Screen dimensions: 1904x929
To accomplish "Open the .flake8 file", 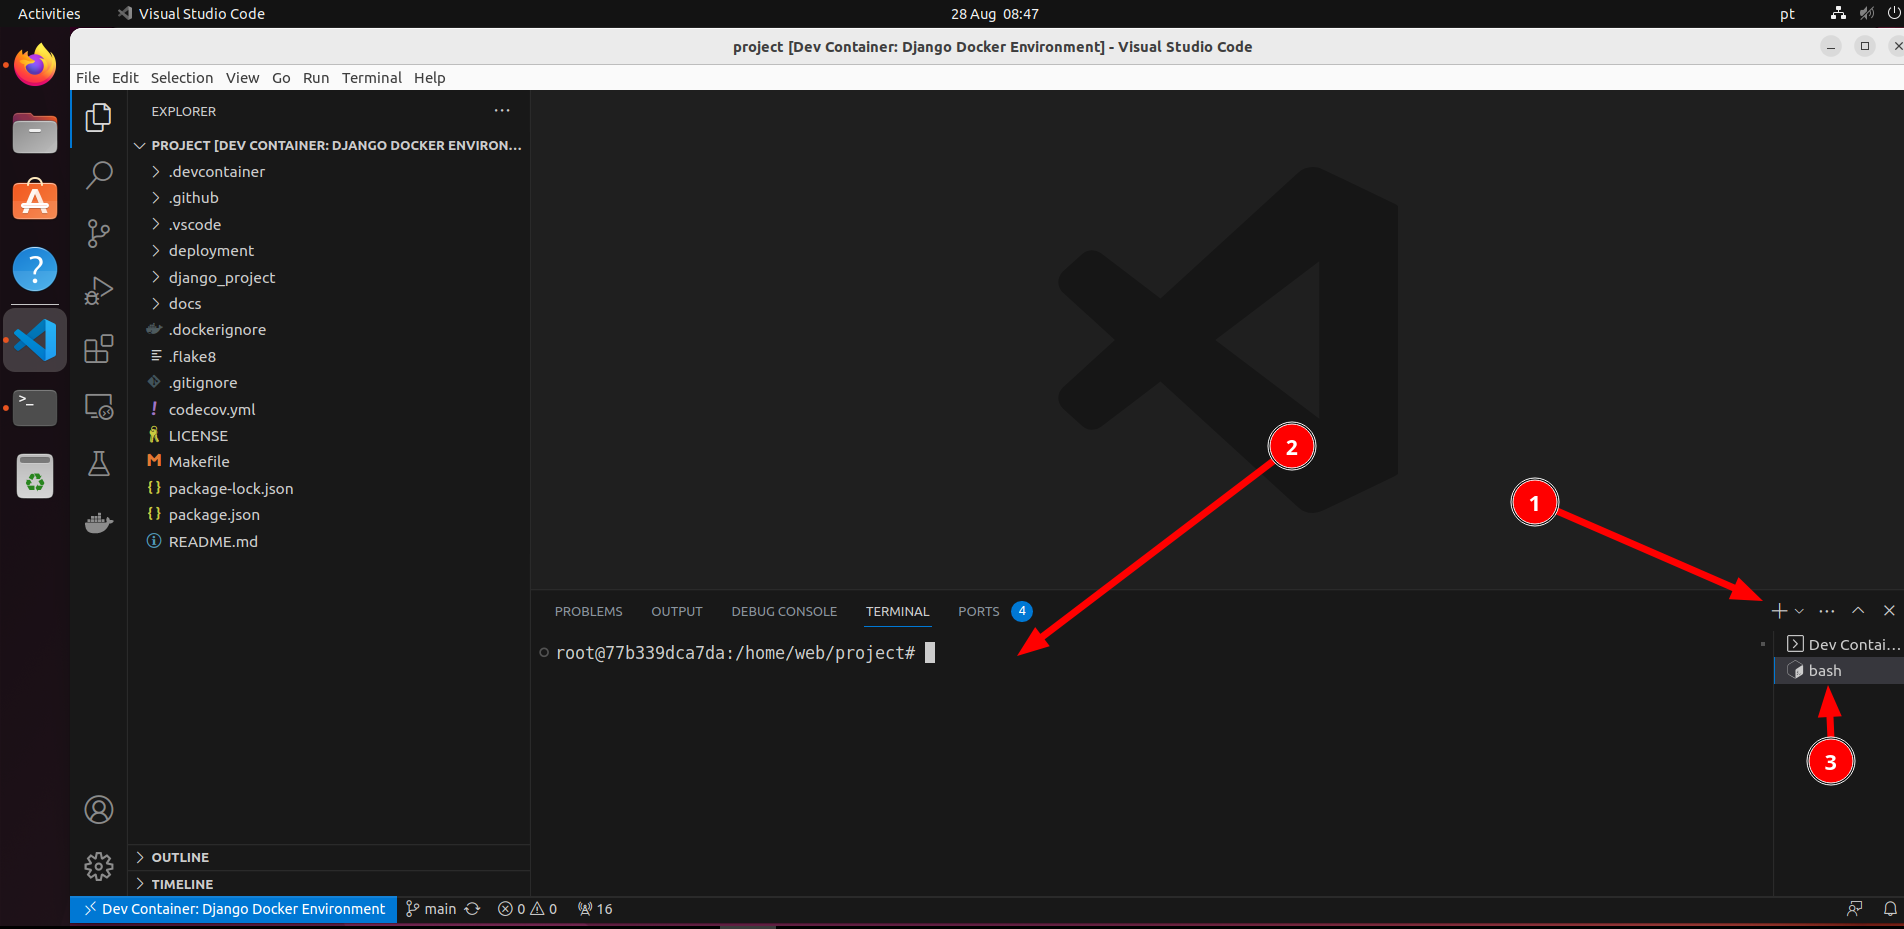I will [x=329, y=357].
